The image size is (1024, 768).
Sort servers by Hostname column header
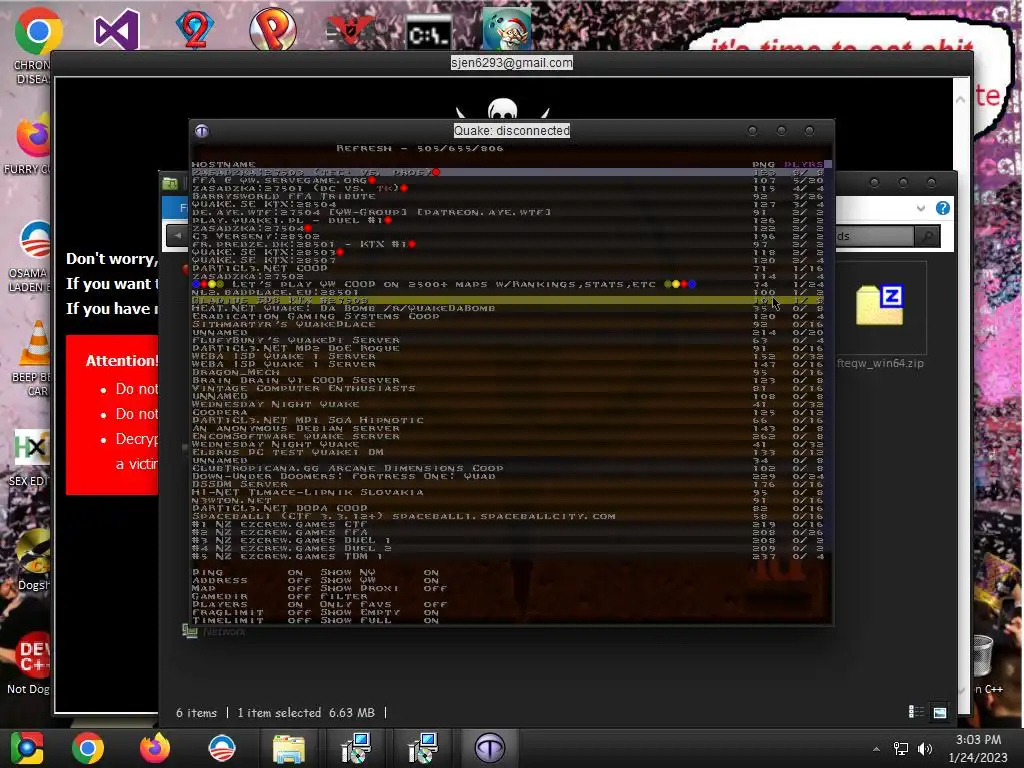tap(223, 165)
